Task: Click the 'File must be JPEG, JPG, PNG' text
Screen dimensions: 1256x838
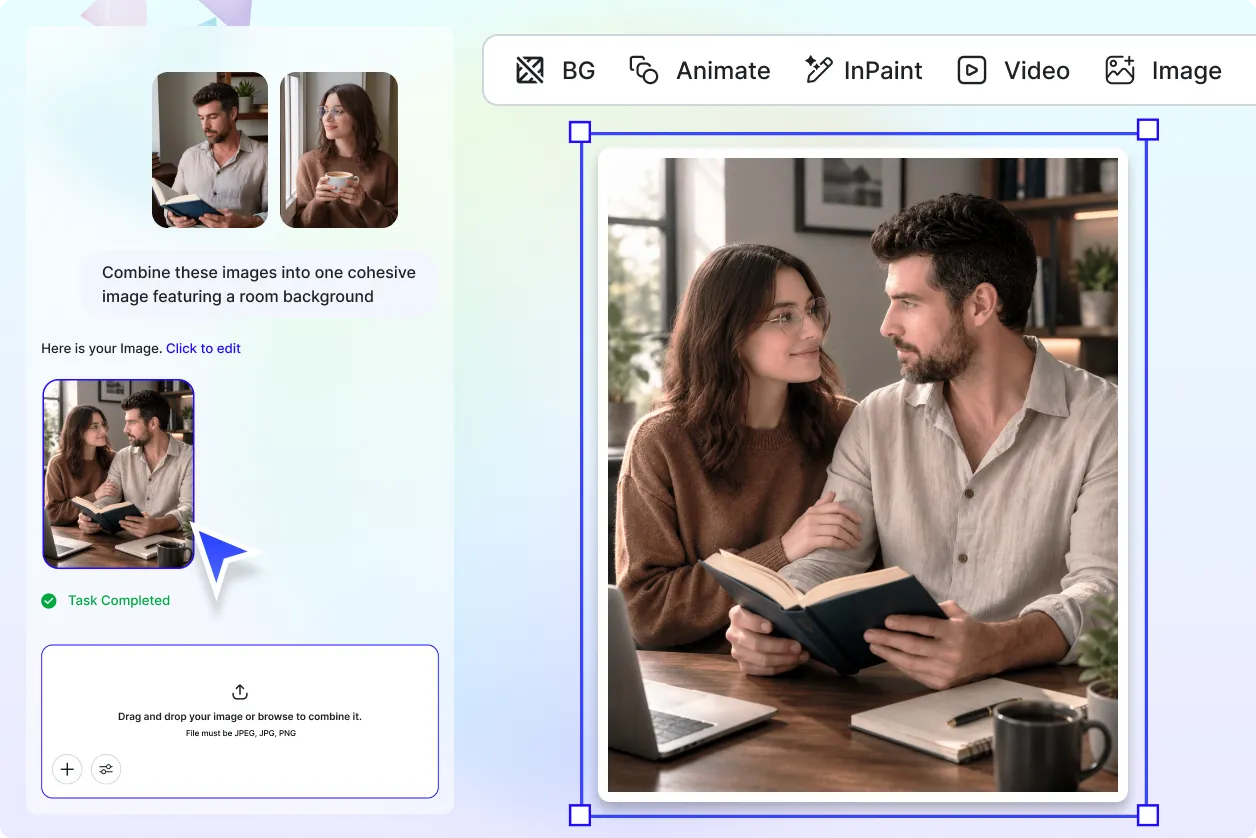Action: click(x=240, y=733)
